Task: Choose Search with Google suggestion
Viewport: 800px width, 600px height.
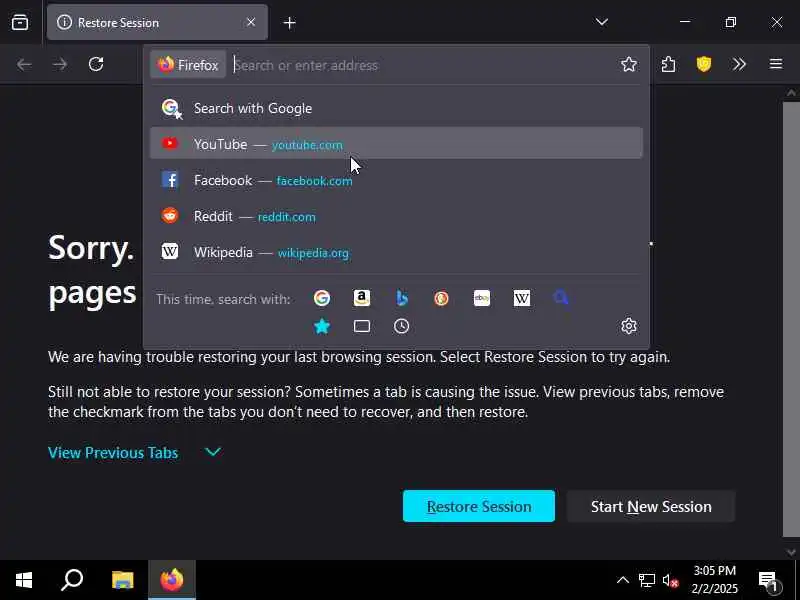Action: tap(396, 108)
